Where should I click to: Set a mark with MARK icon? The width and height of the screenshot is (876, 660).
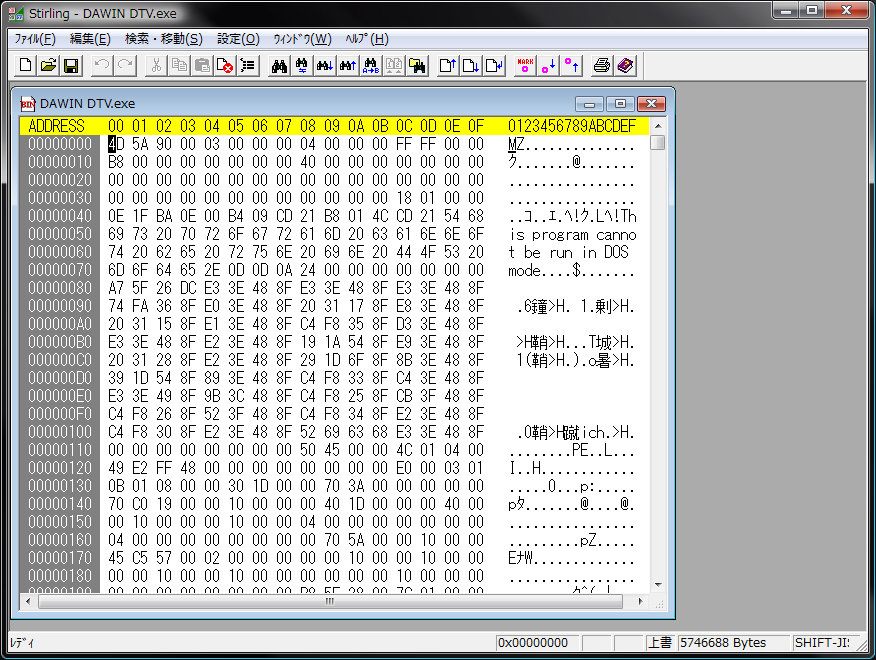(x=525, y=66)
